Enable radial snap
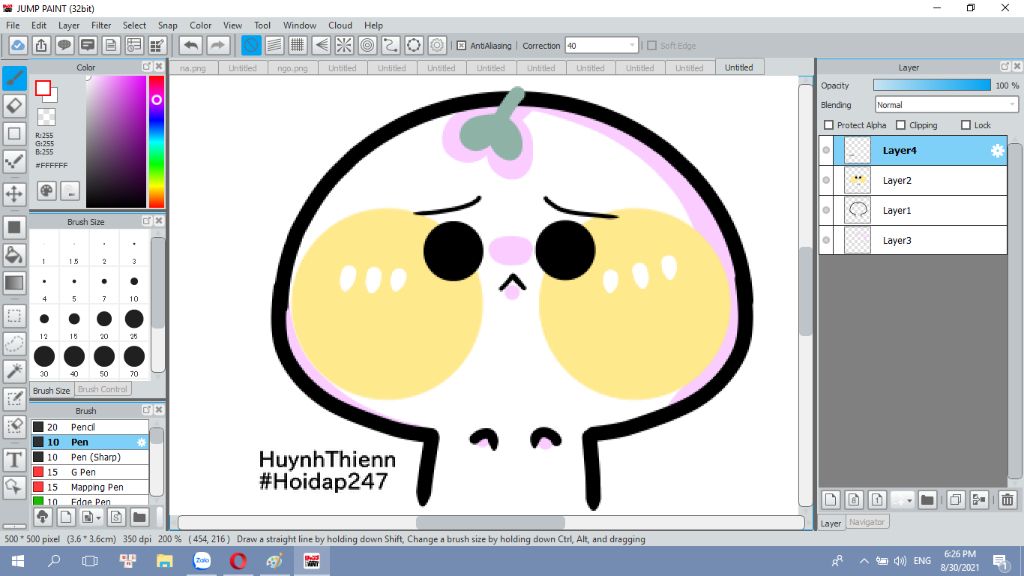Image resolution: width=1024 pixels, height=576 pixels. (344, 45)
